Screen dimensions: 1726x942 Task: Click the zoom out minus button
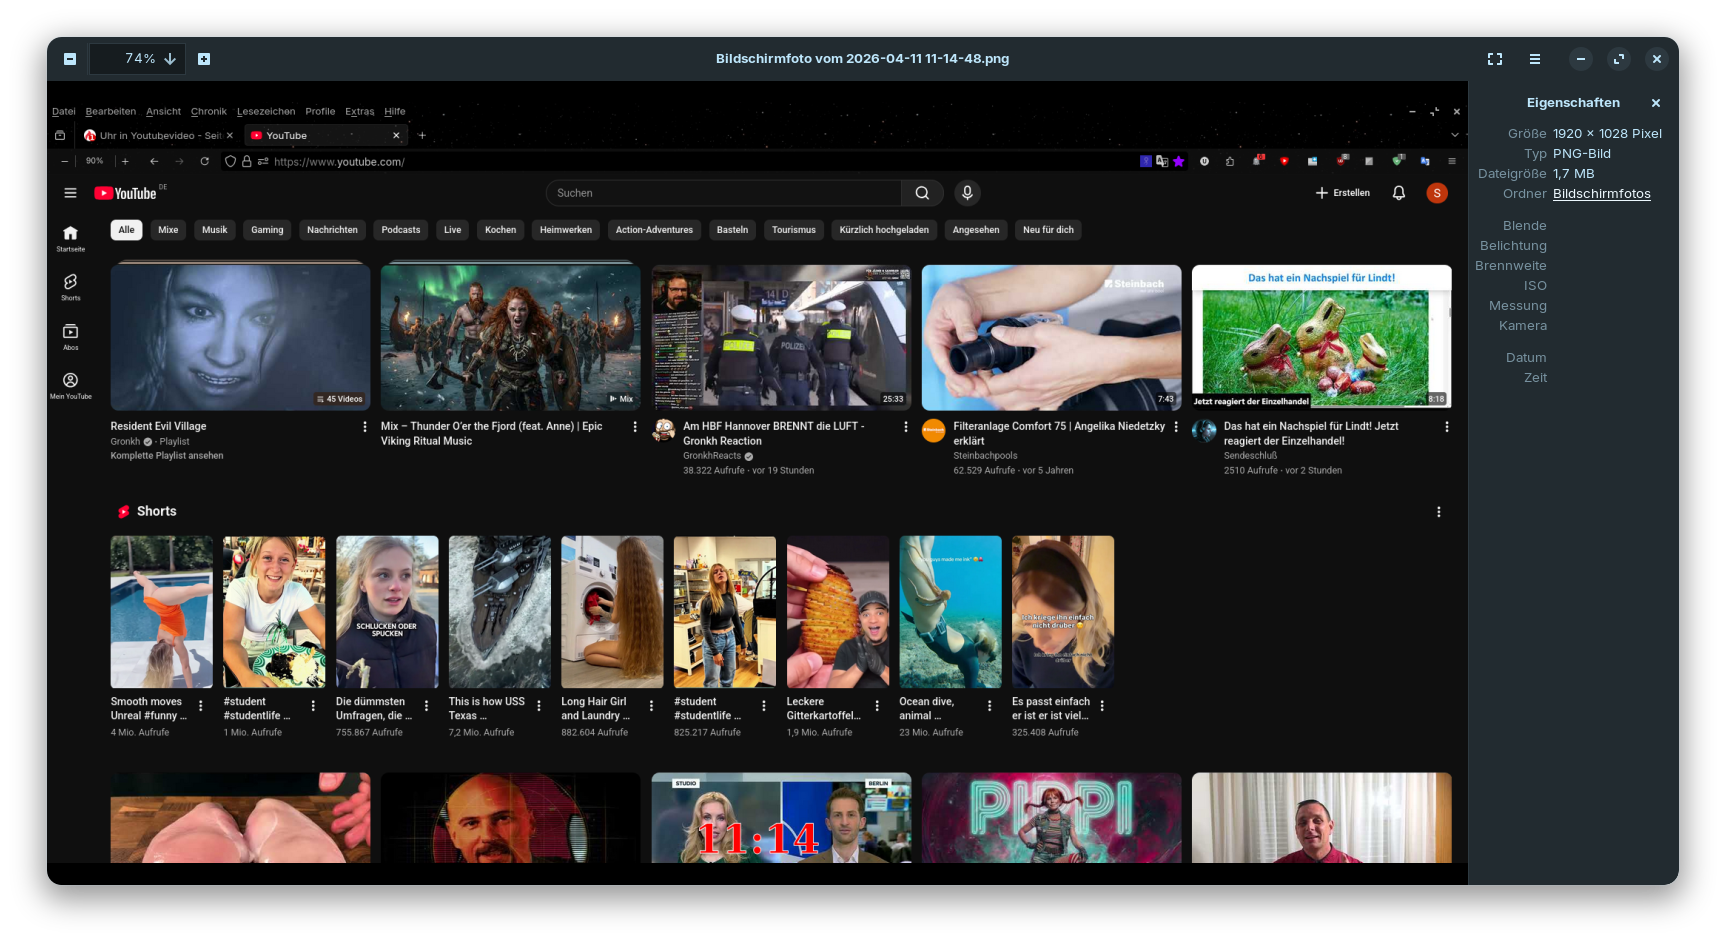tap(70, 59)
